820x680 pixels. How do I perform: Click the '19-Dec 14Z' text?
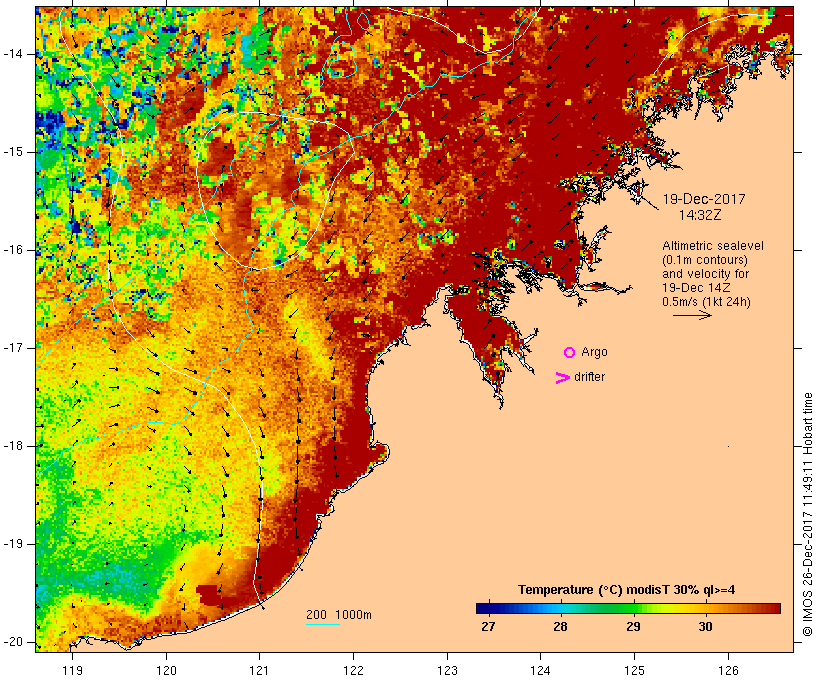pos(697,288)
